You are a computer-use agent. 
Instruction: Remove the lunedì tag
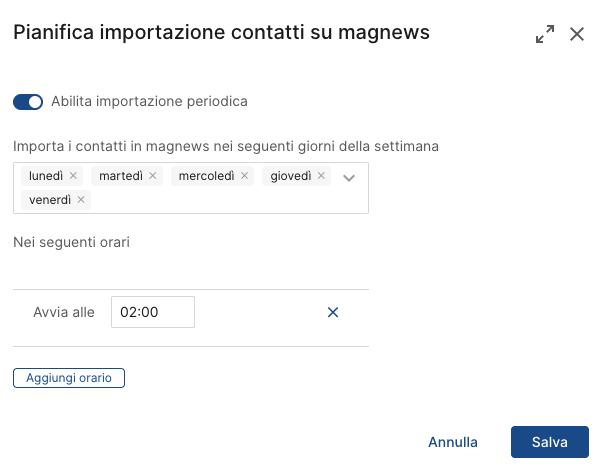click(73, 176)
